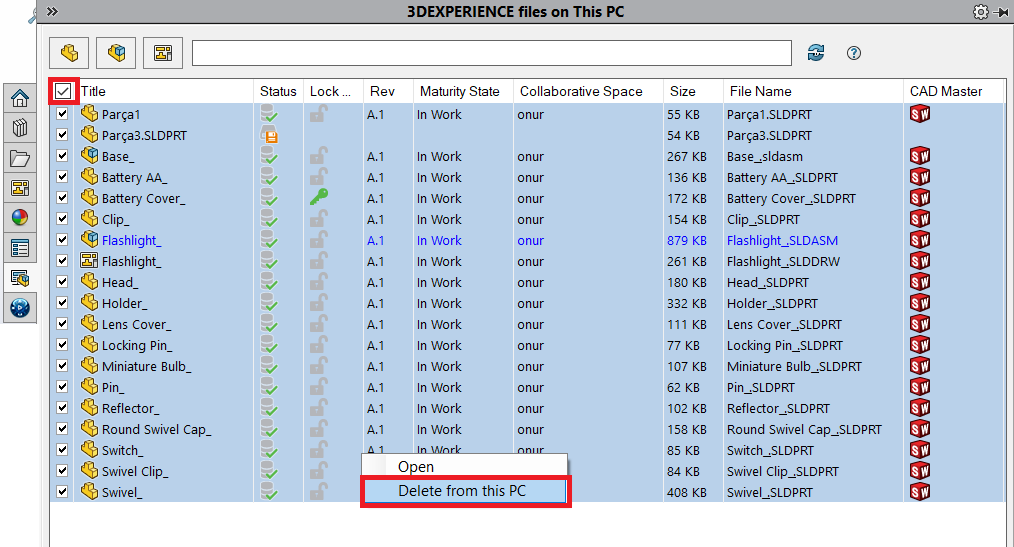Uncheck the Flashlight_ assembly checkbox
The width and height of the screenshot is (1014, 547).
point(63,240)
